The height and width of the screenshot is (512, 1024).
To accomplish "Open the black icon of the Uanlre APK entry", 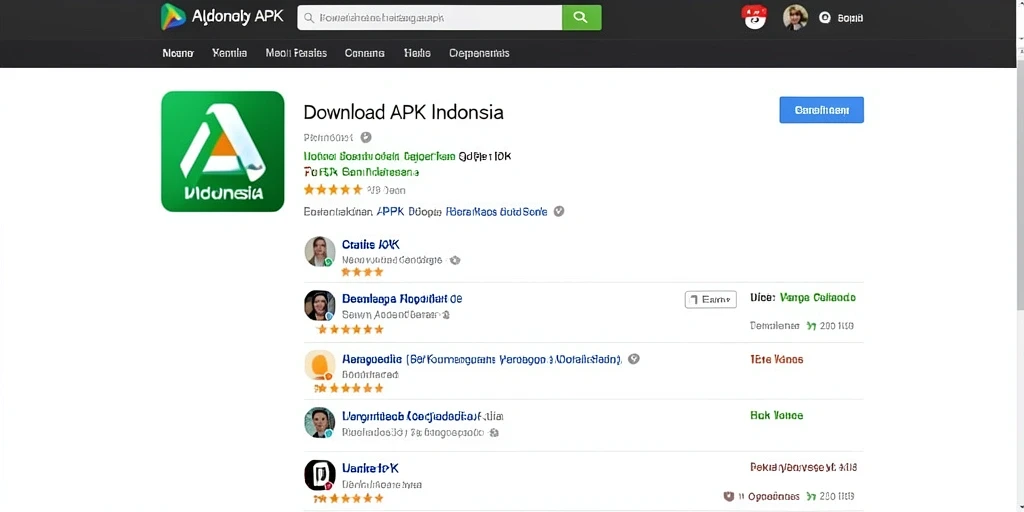I will (320, 475).
